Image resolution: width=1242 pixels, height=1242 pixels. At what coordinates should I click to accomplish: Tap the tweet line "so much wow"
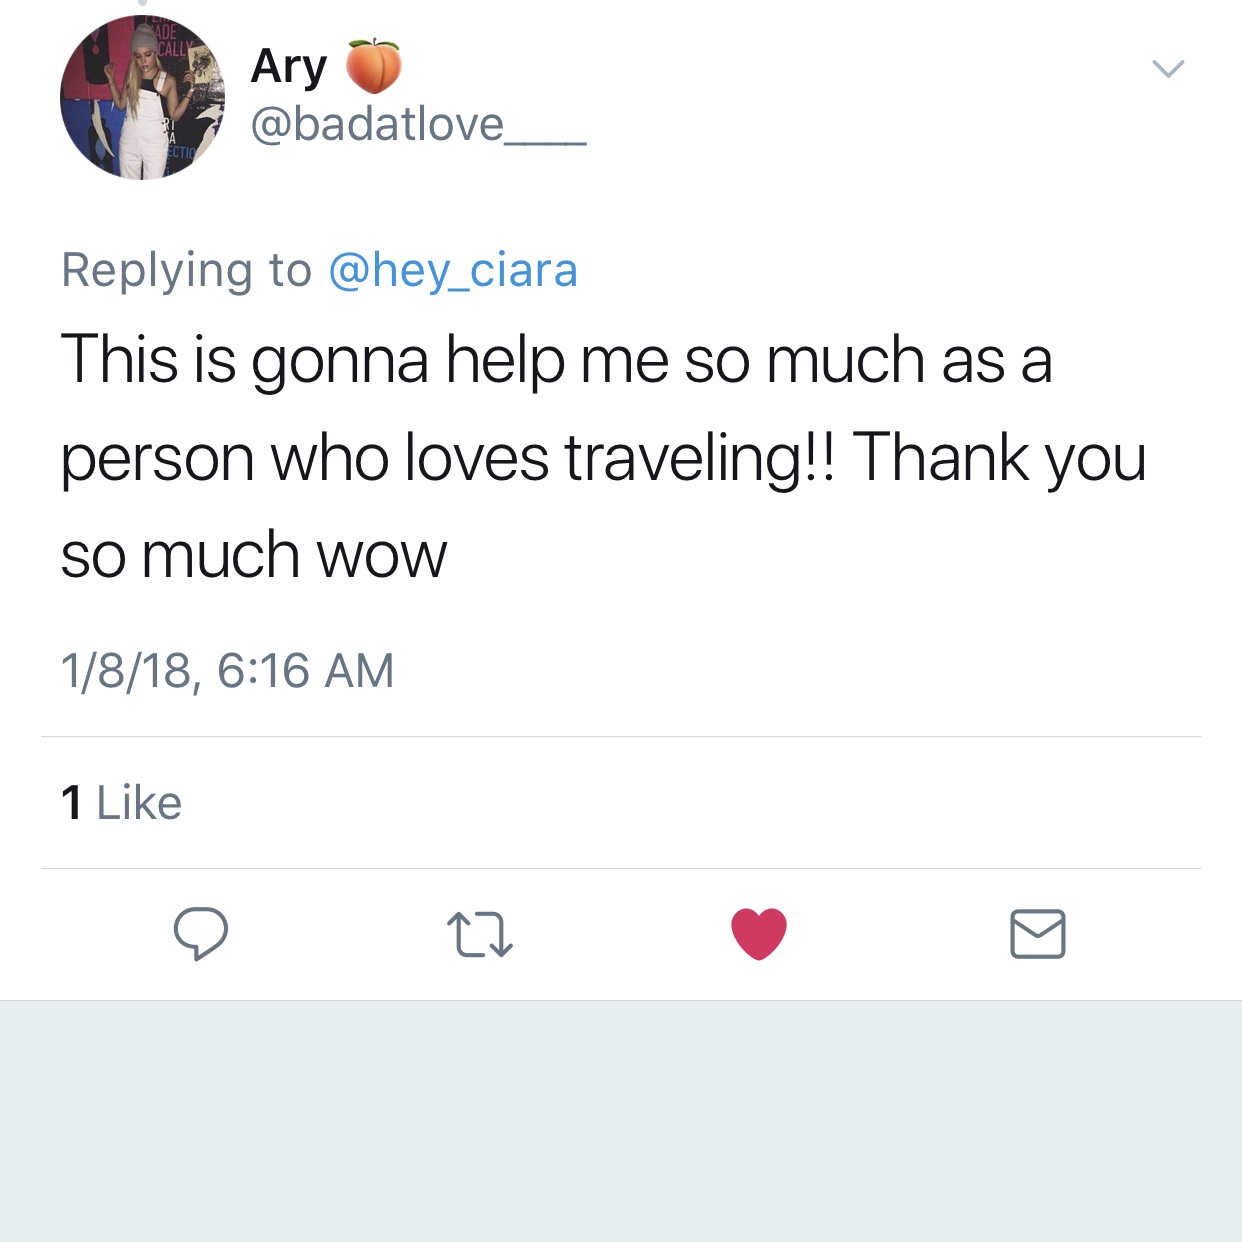(x=254, y=556)
